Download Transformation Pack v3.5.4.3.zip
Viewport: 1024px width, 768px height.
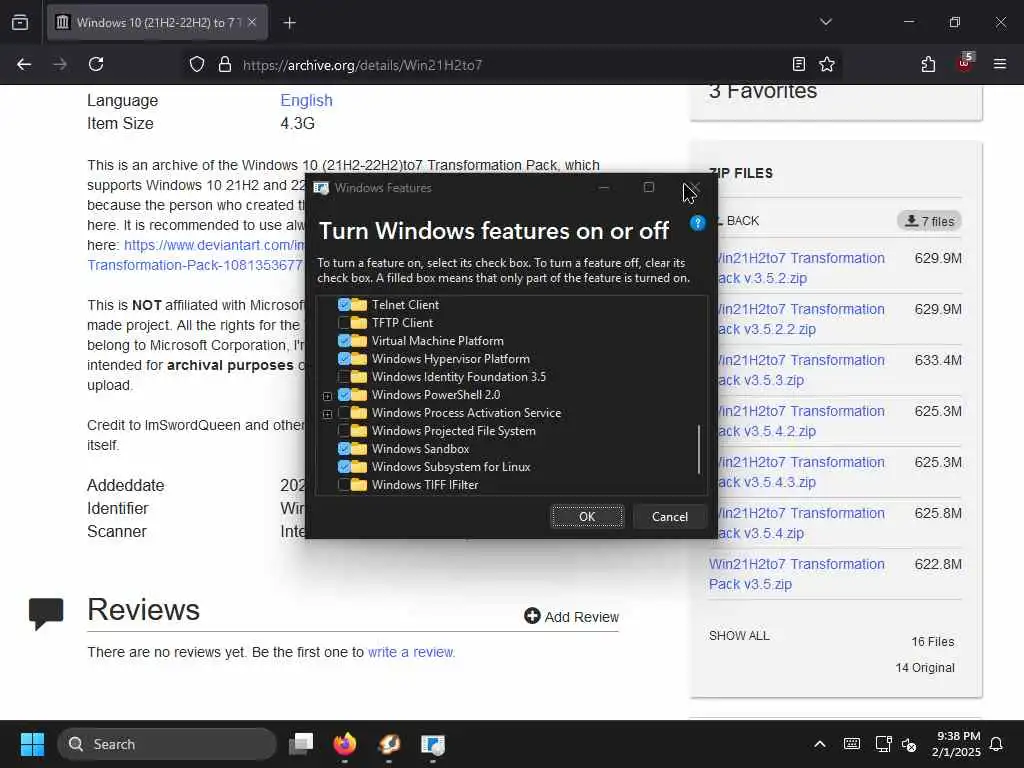(x=800, y=472)
